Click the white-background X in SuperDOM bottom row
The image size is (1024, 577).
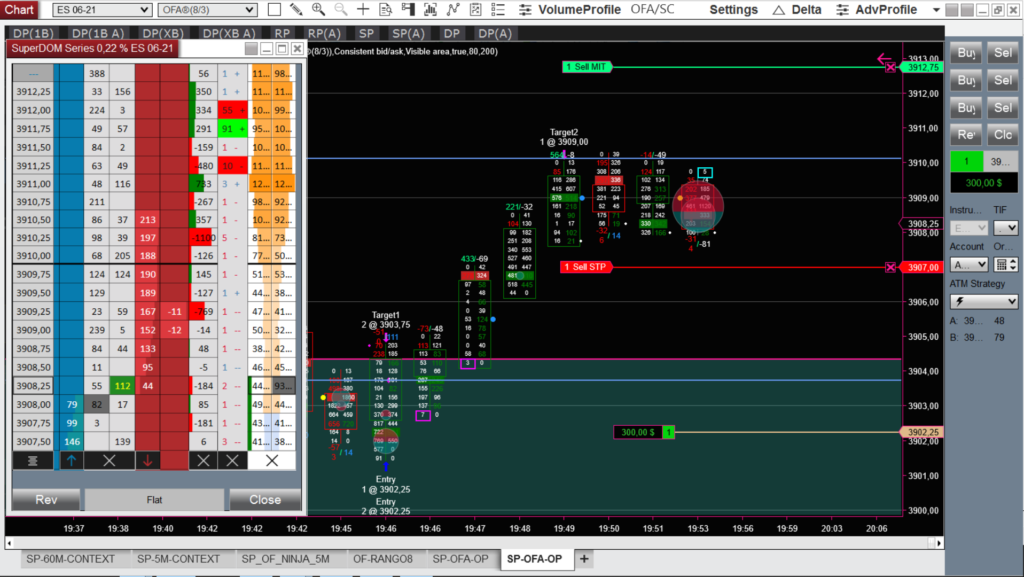(272, 461)
